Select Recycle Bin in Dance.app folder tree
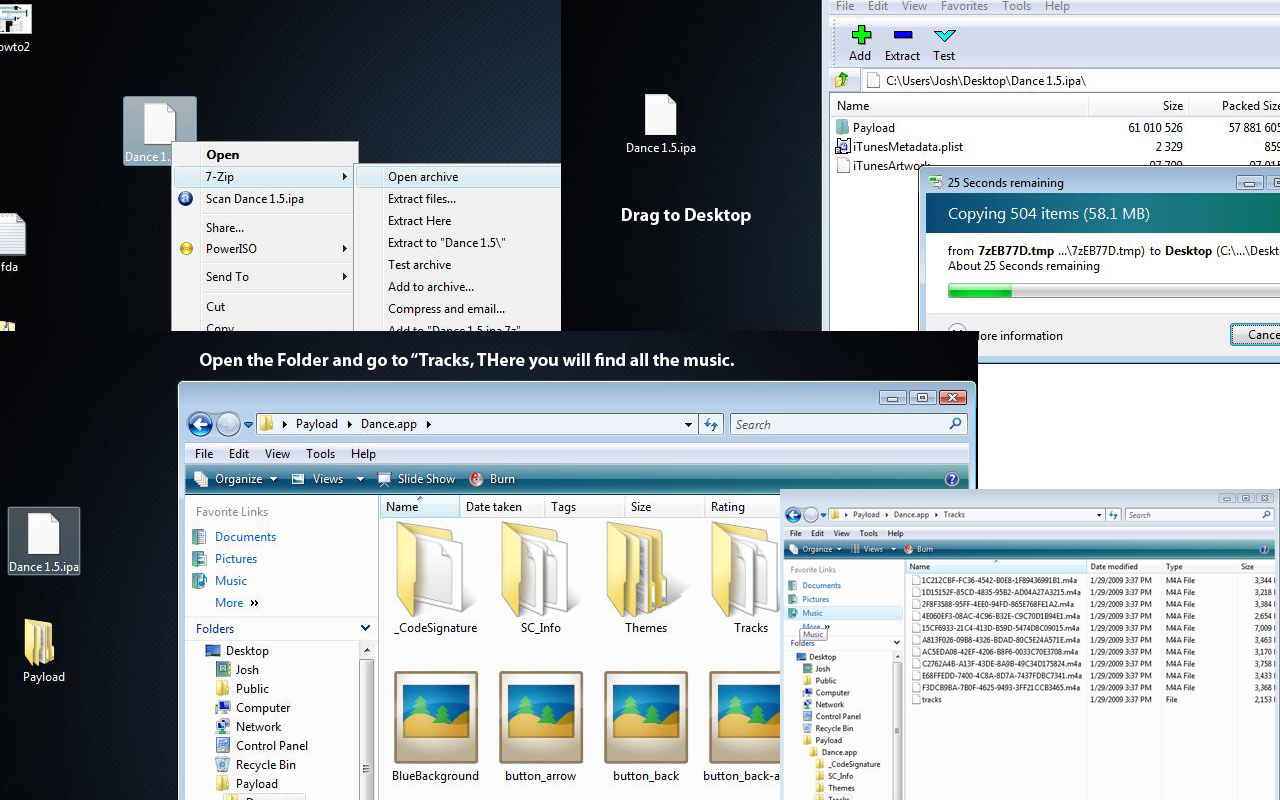 (266, 764)
